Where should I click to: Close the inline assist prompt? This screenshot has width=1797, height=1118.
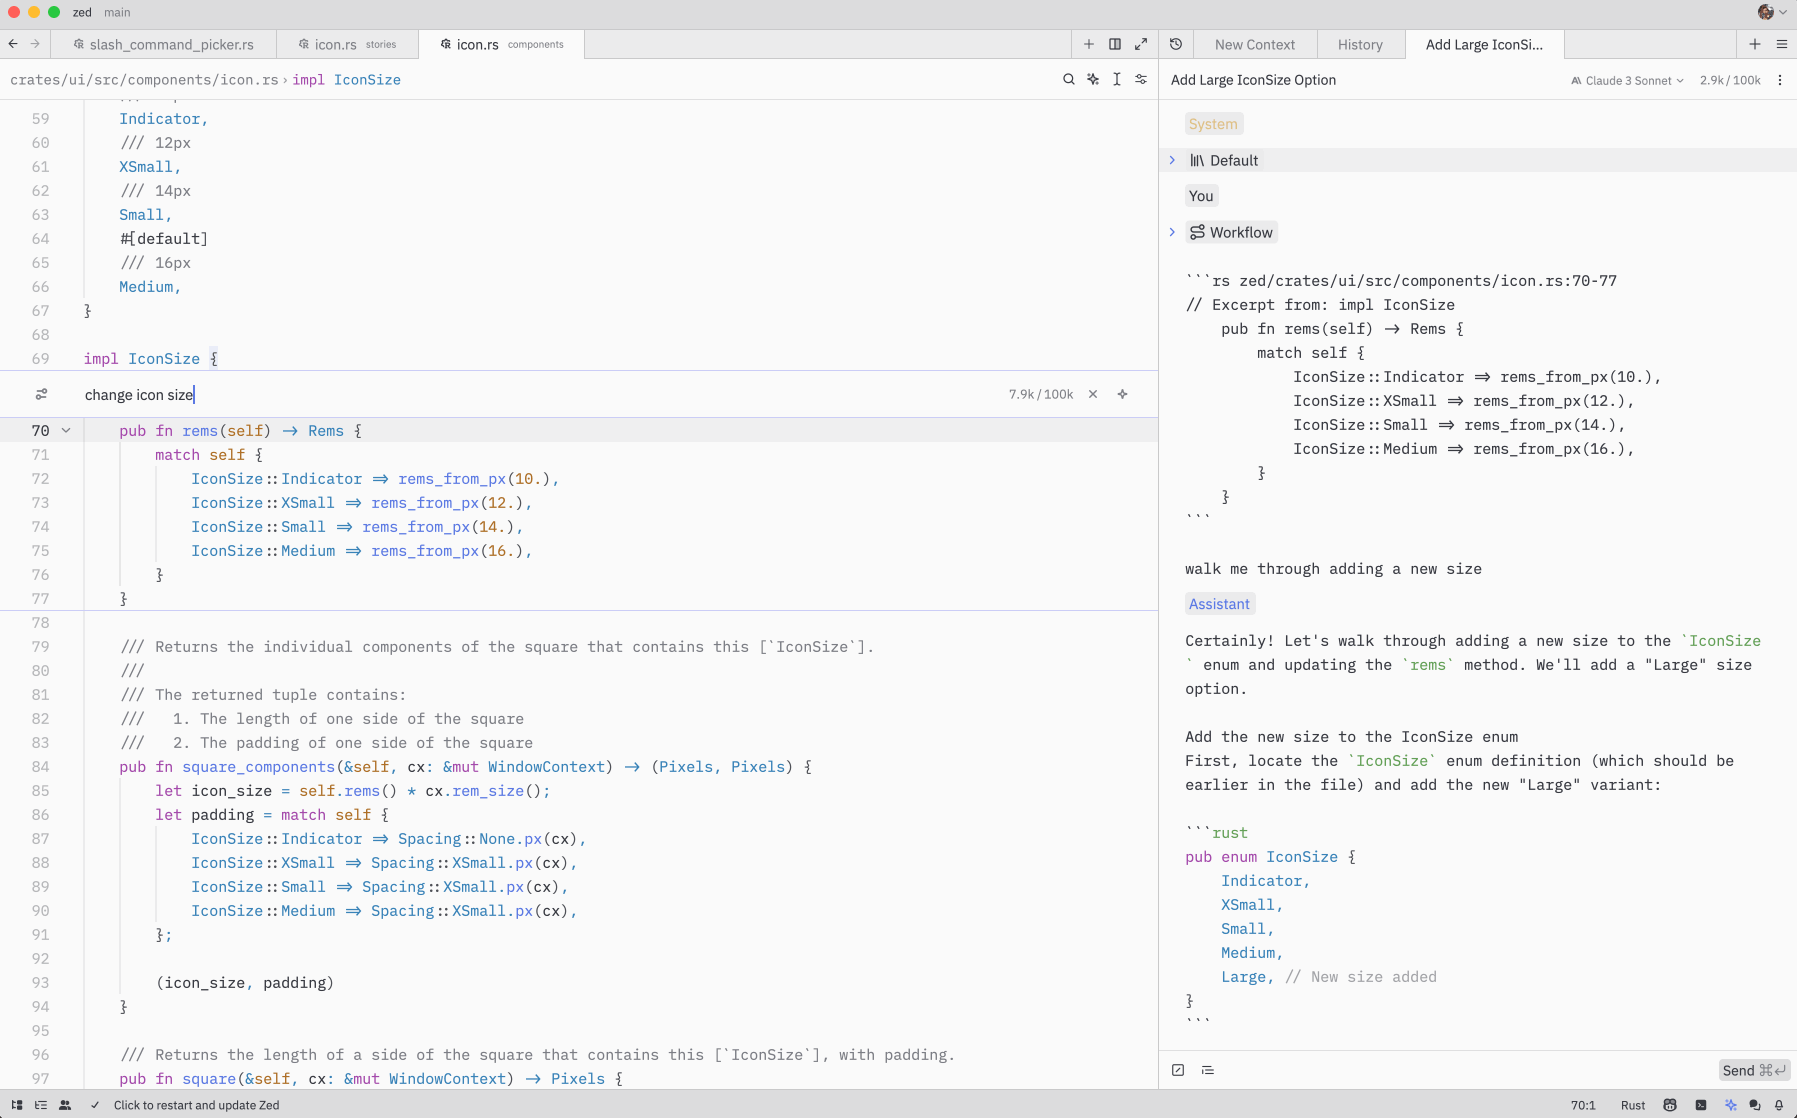point(1093,394)
